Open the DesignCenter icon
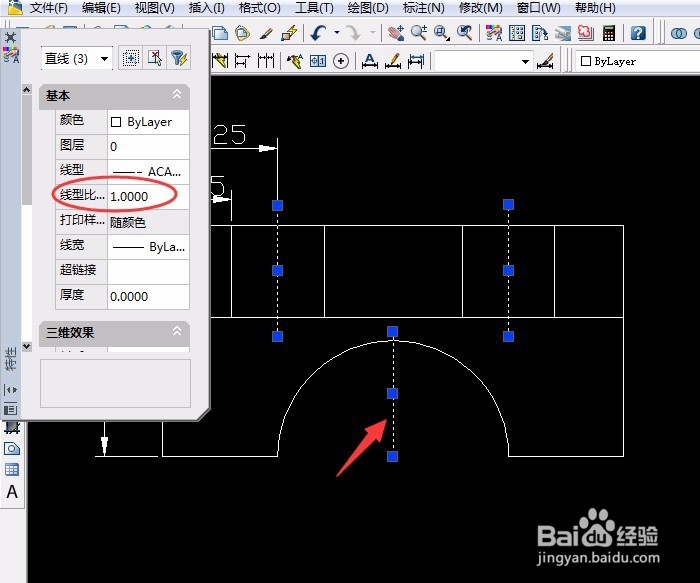The height and width of the screenshot is (583, 700). point(517,33)
